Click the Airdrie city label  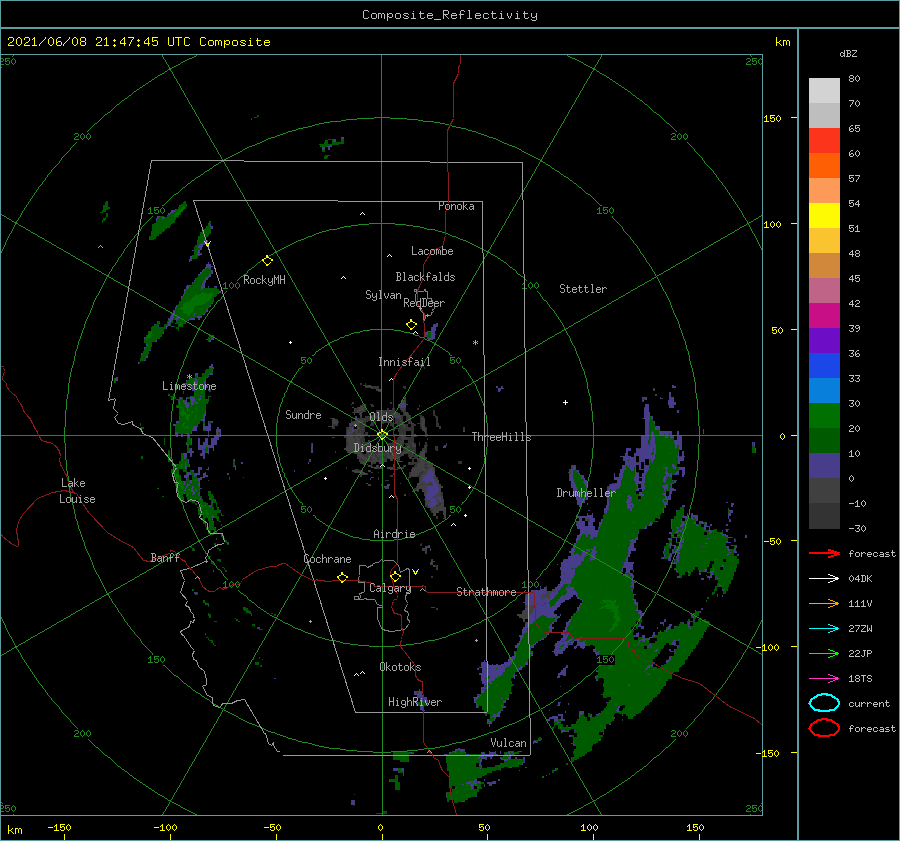[x=394, y=534]
